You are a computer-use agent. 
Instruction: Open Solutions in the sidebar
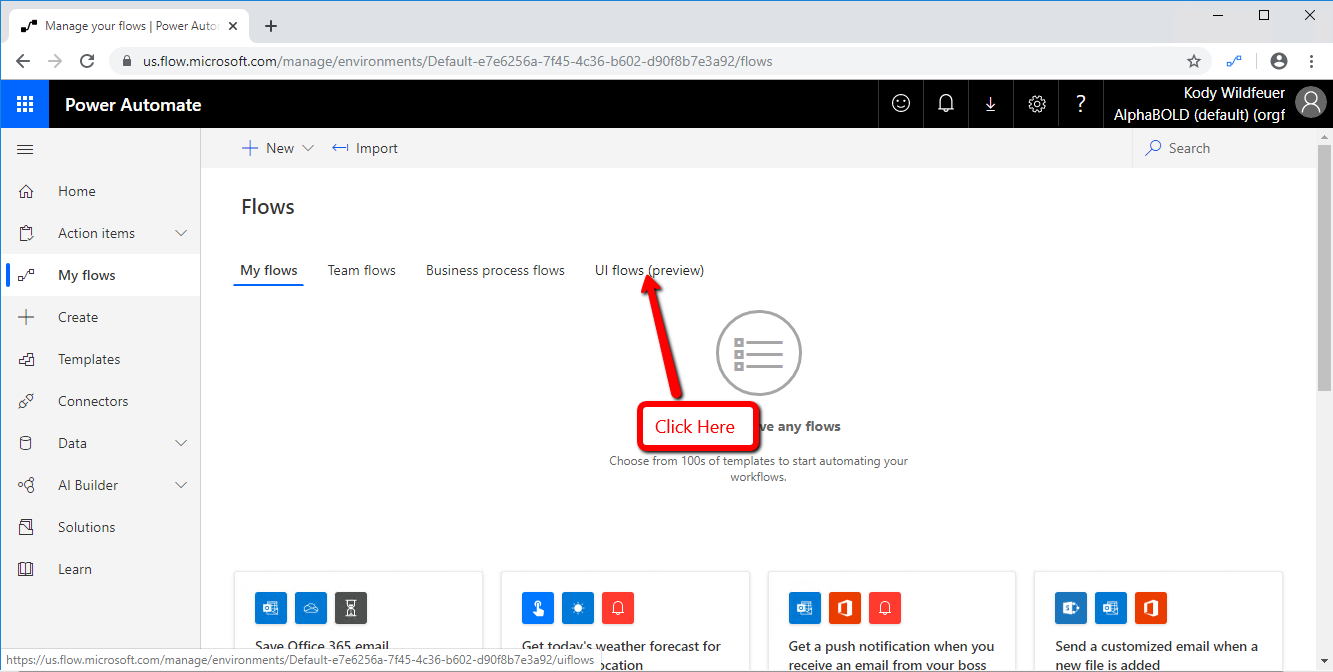click(100, 527)
